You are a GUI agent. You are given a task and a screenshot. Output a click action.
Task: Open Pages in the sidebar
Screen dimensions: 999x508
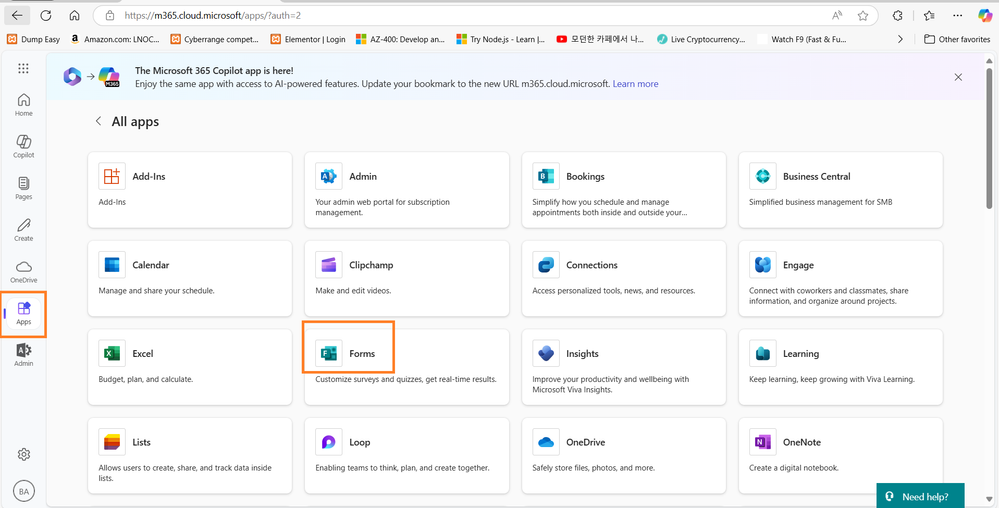pos(24,189)
